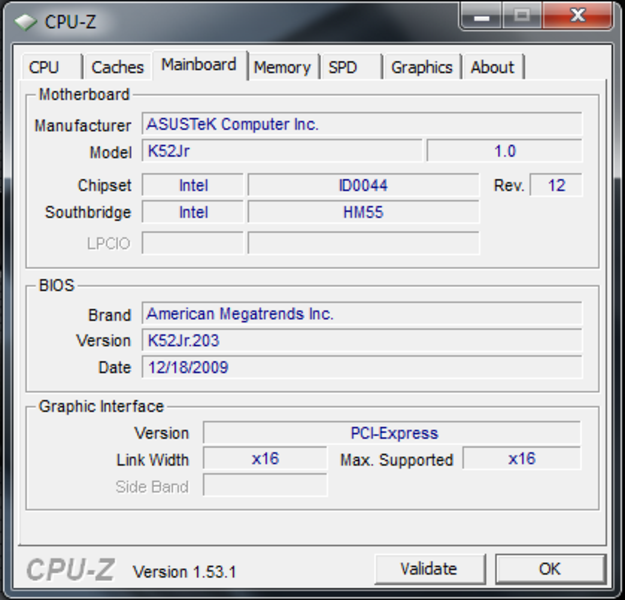Select the chipset ID0044 field
625x600 pixels.
pos(362,186)
